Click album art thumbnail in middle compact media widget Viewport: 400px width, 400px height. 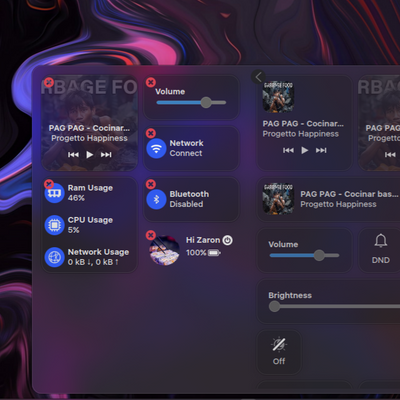(278, 97)
